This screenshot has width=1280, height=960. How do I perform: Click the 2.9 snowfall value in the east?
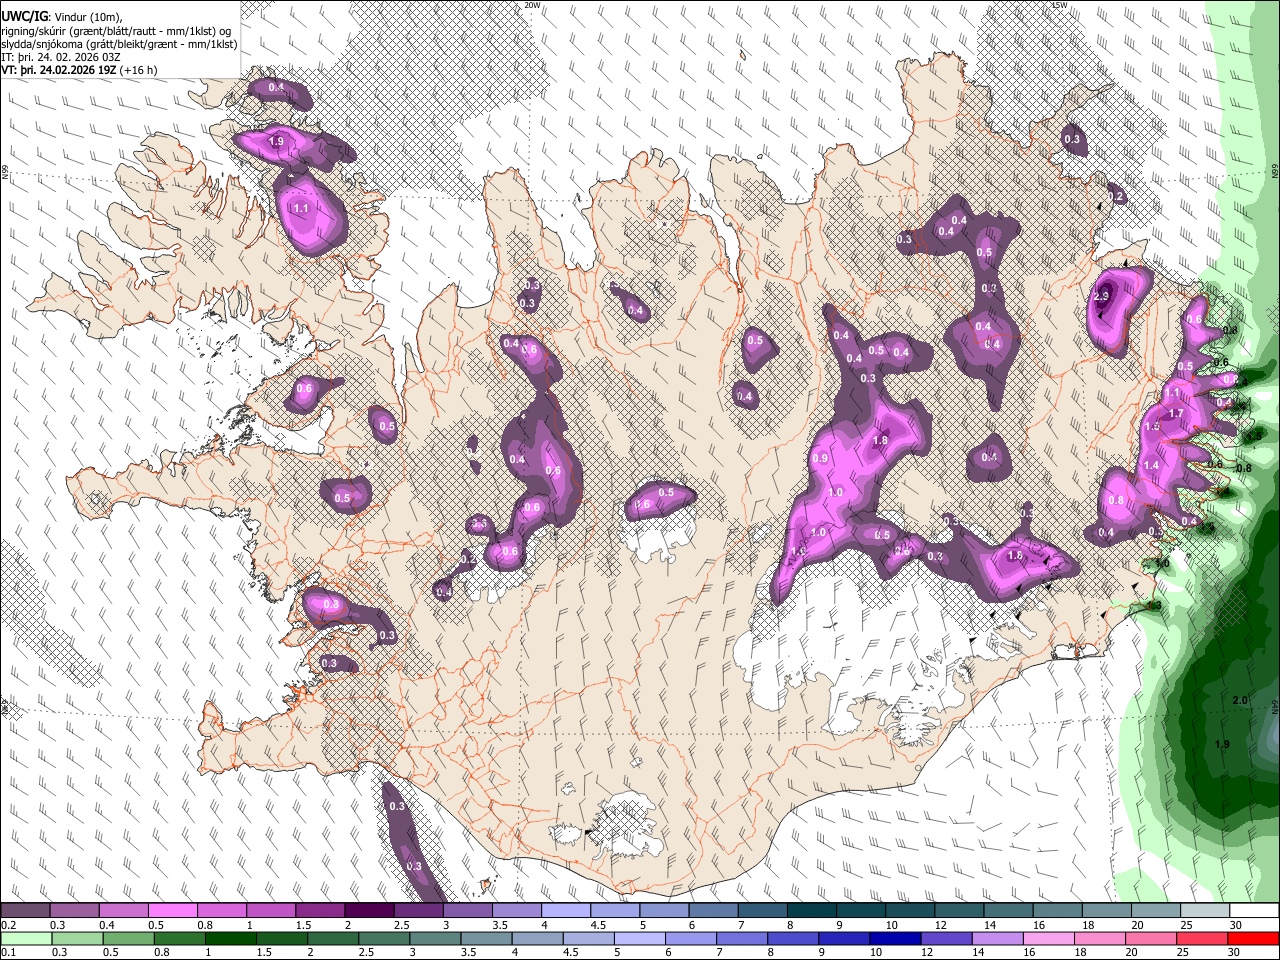pos(1102,297)
